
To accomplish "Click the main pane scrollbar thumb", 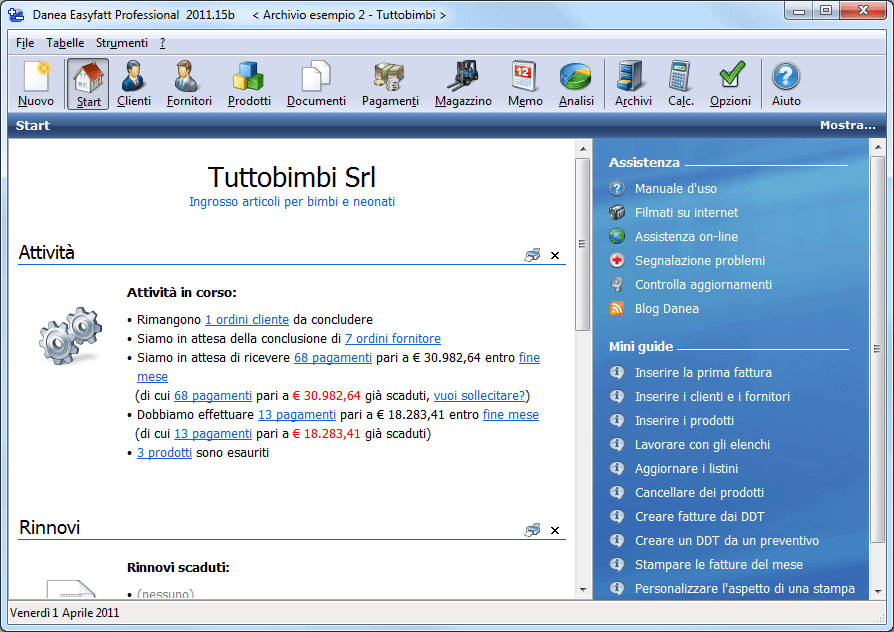I will coord(583,244).
